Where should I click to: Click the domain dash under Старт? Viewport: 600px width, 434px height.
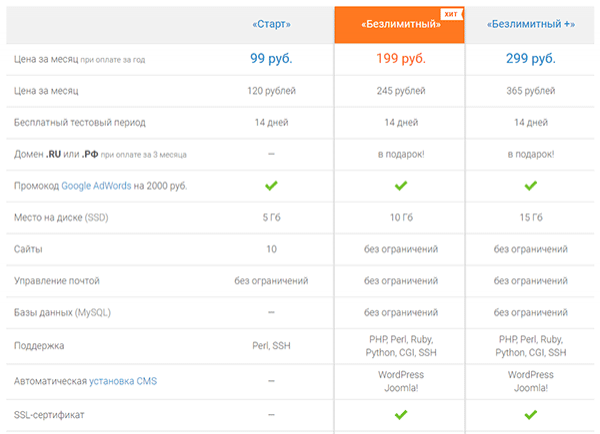tap(271, 154)
